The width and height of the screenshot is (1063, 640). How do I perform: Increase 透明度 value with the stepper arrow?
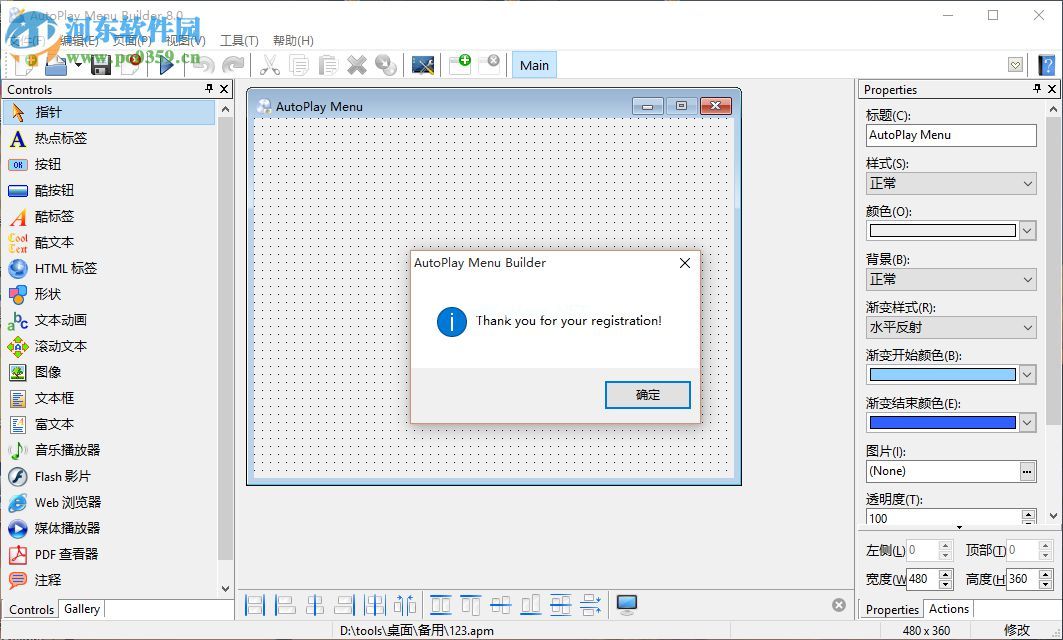click(x=1029, y=513)
